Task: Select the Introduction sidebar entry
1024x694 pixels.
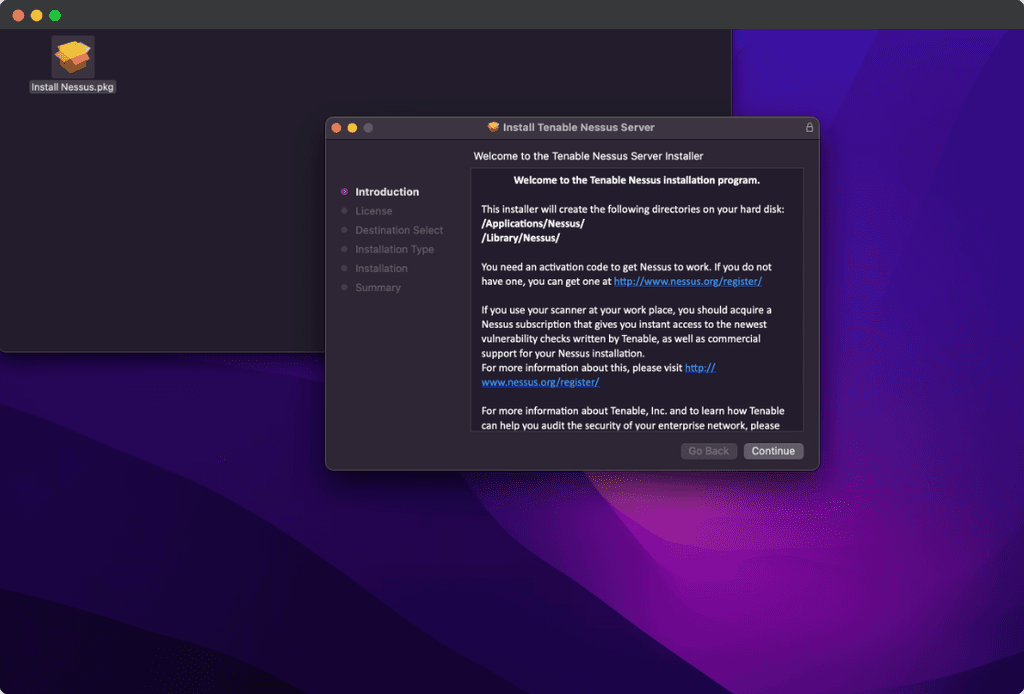Action: coord(387,191)
